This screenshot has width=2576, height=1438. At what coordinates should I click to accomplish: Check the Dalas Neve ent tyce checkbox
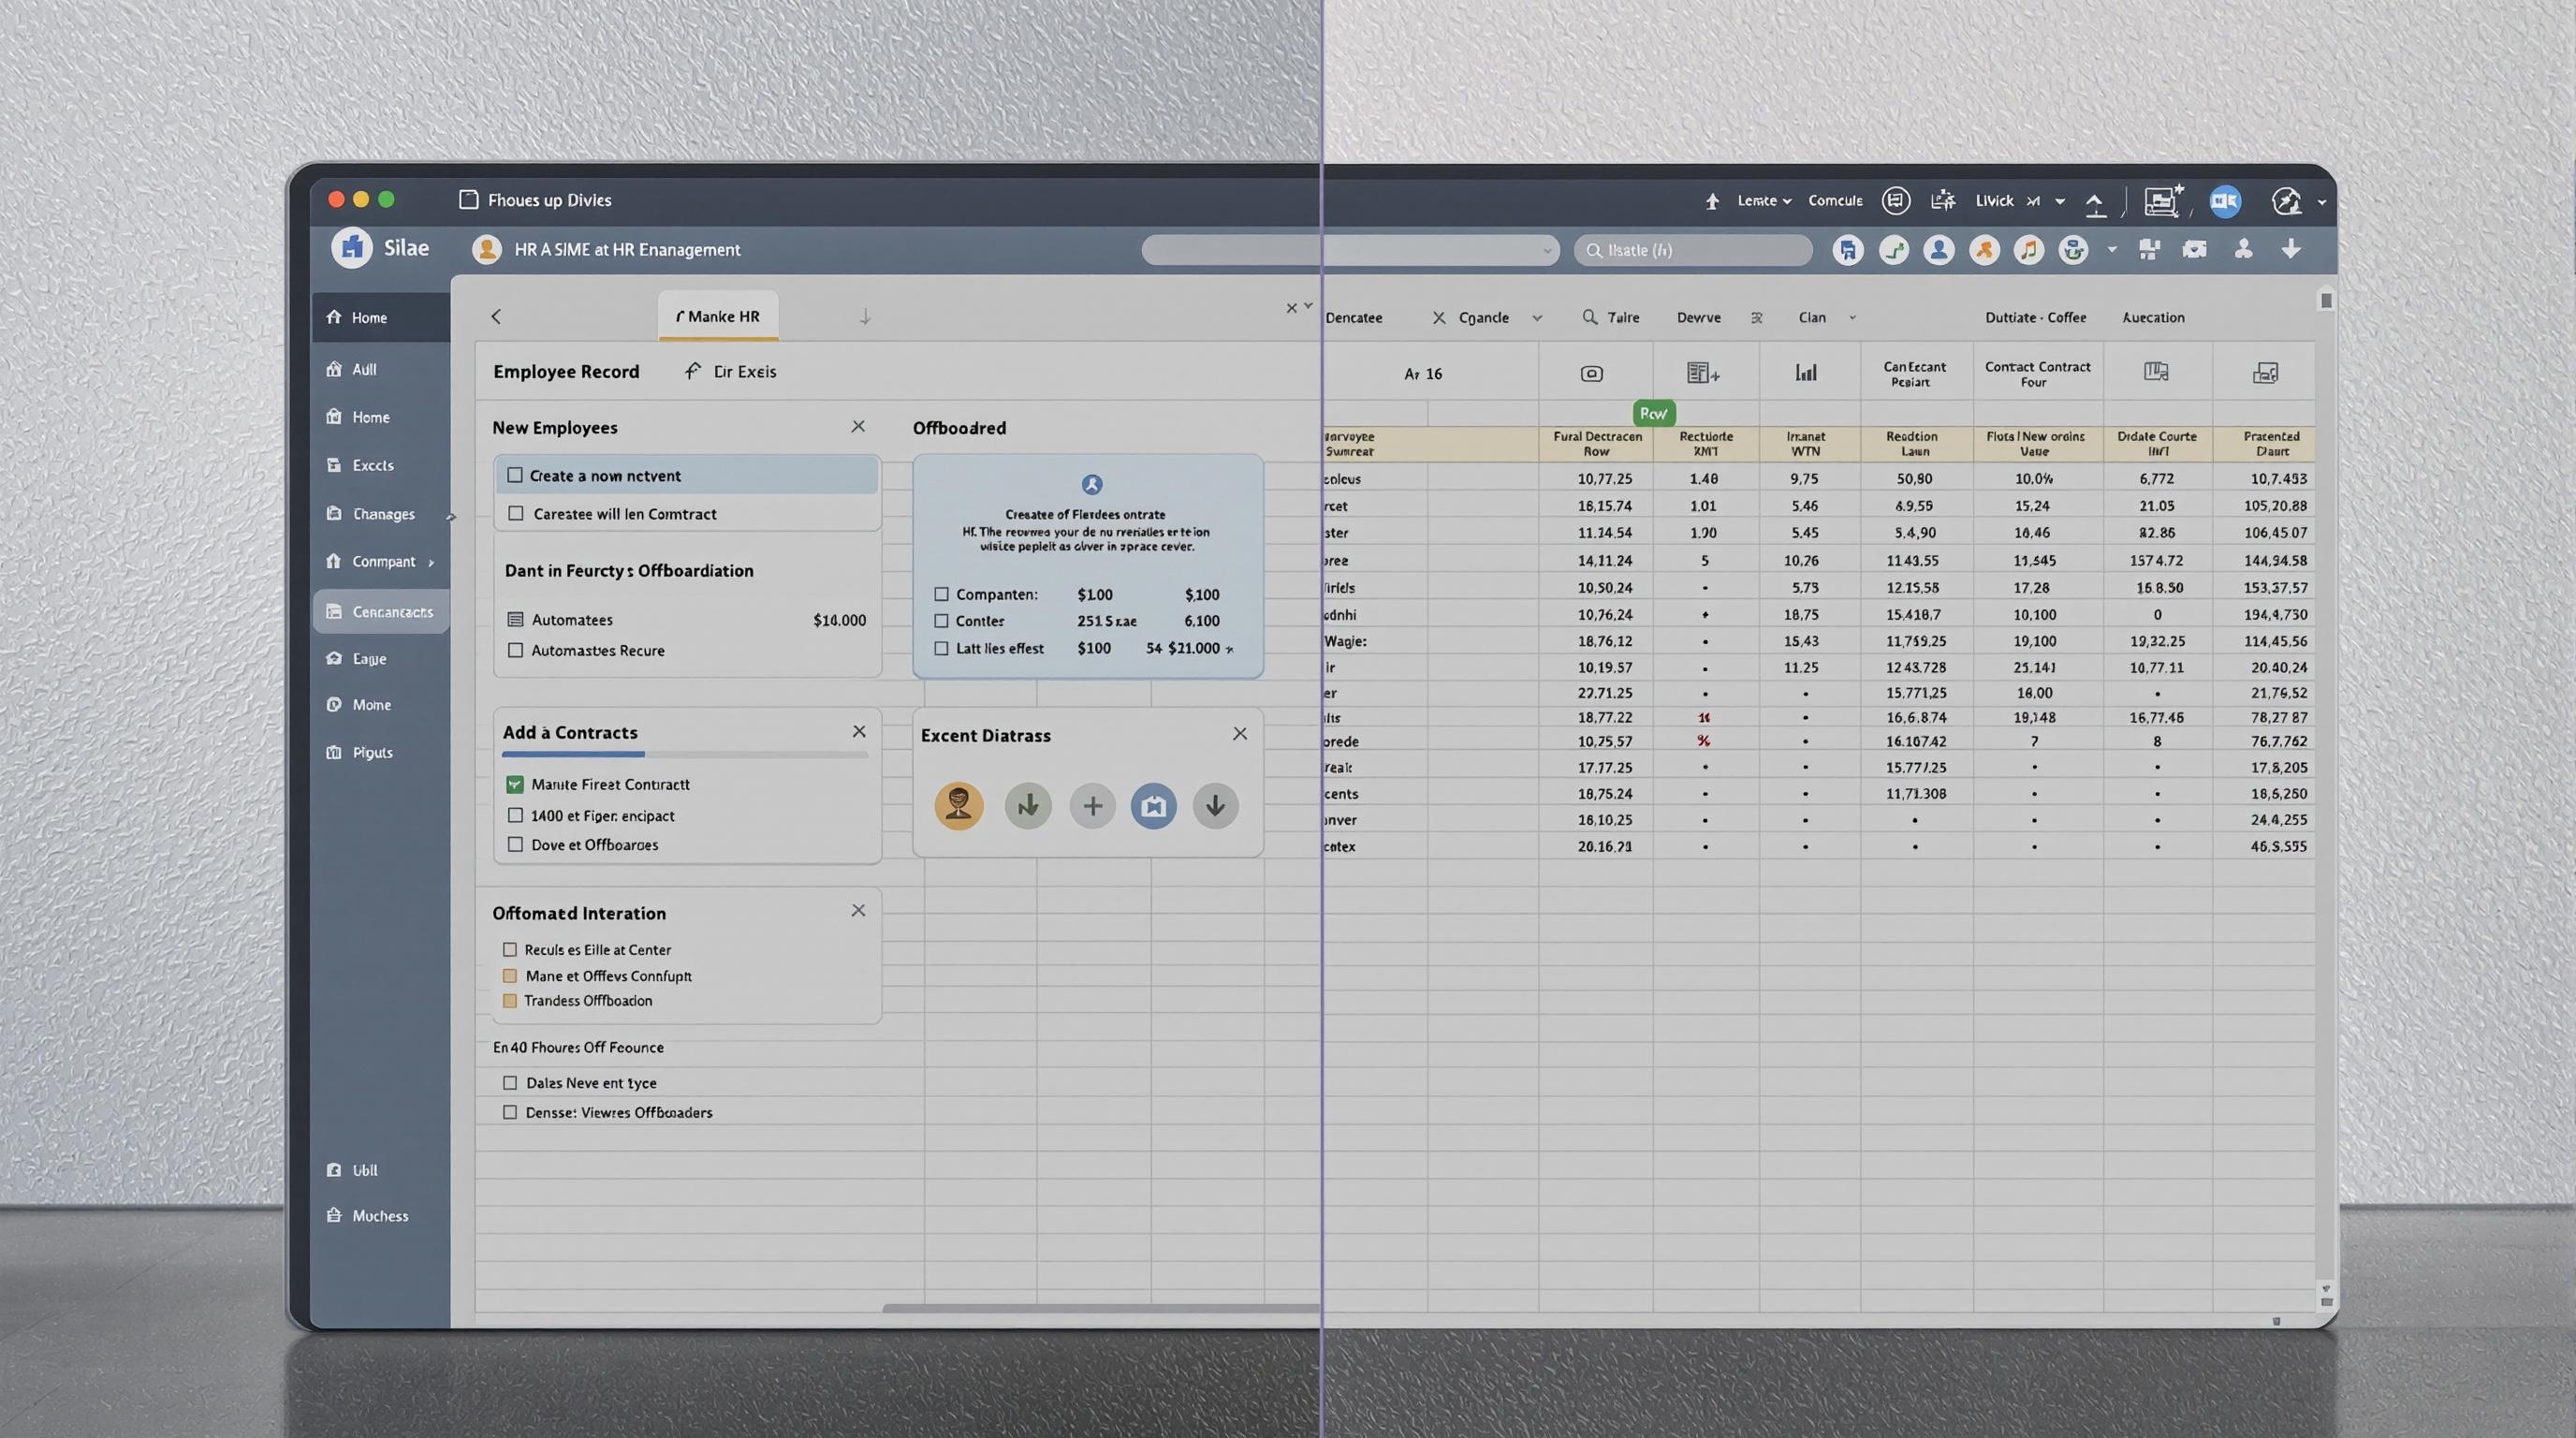(510, 1082)
